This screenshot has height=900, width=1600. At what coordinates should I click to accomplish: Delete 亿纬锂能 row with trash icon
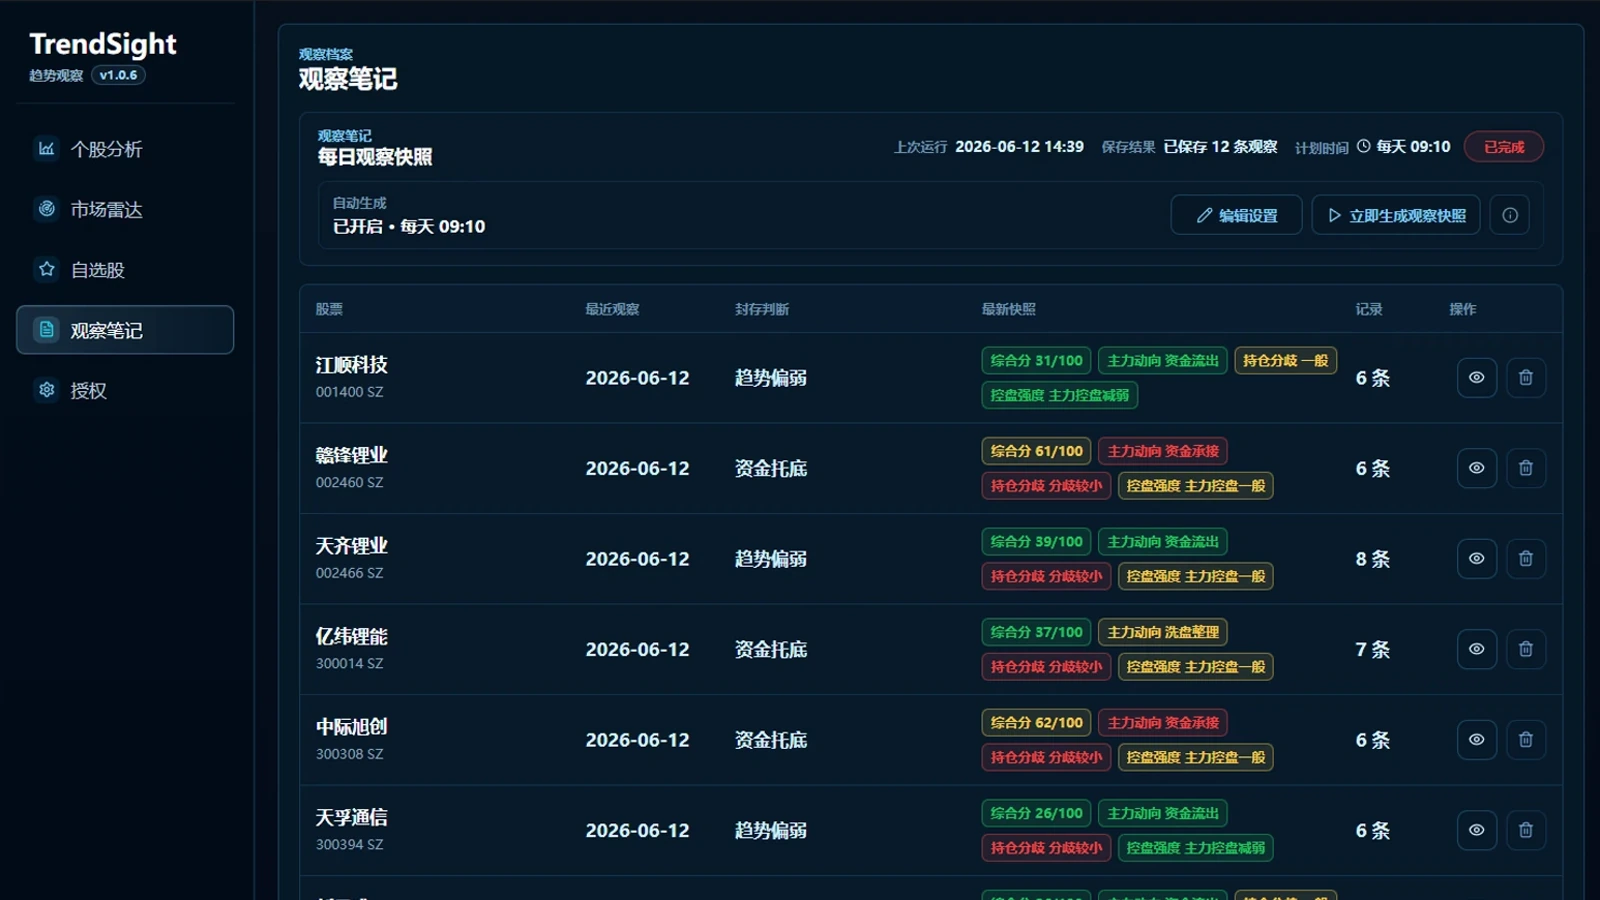tap(1526, 649)
